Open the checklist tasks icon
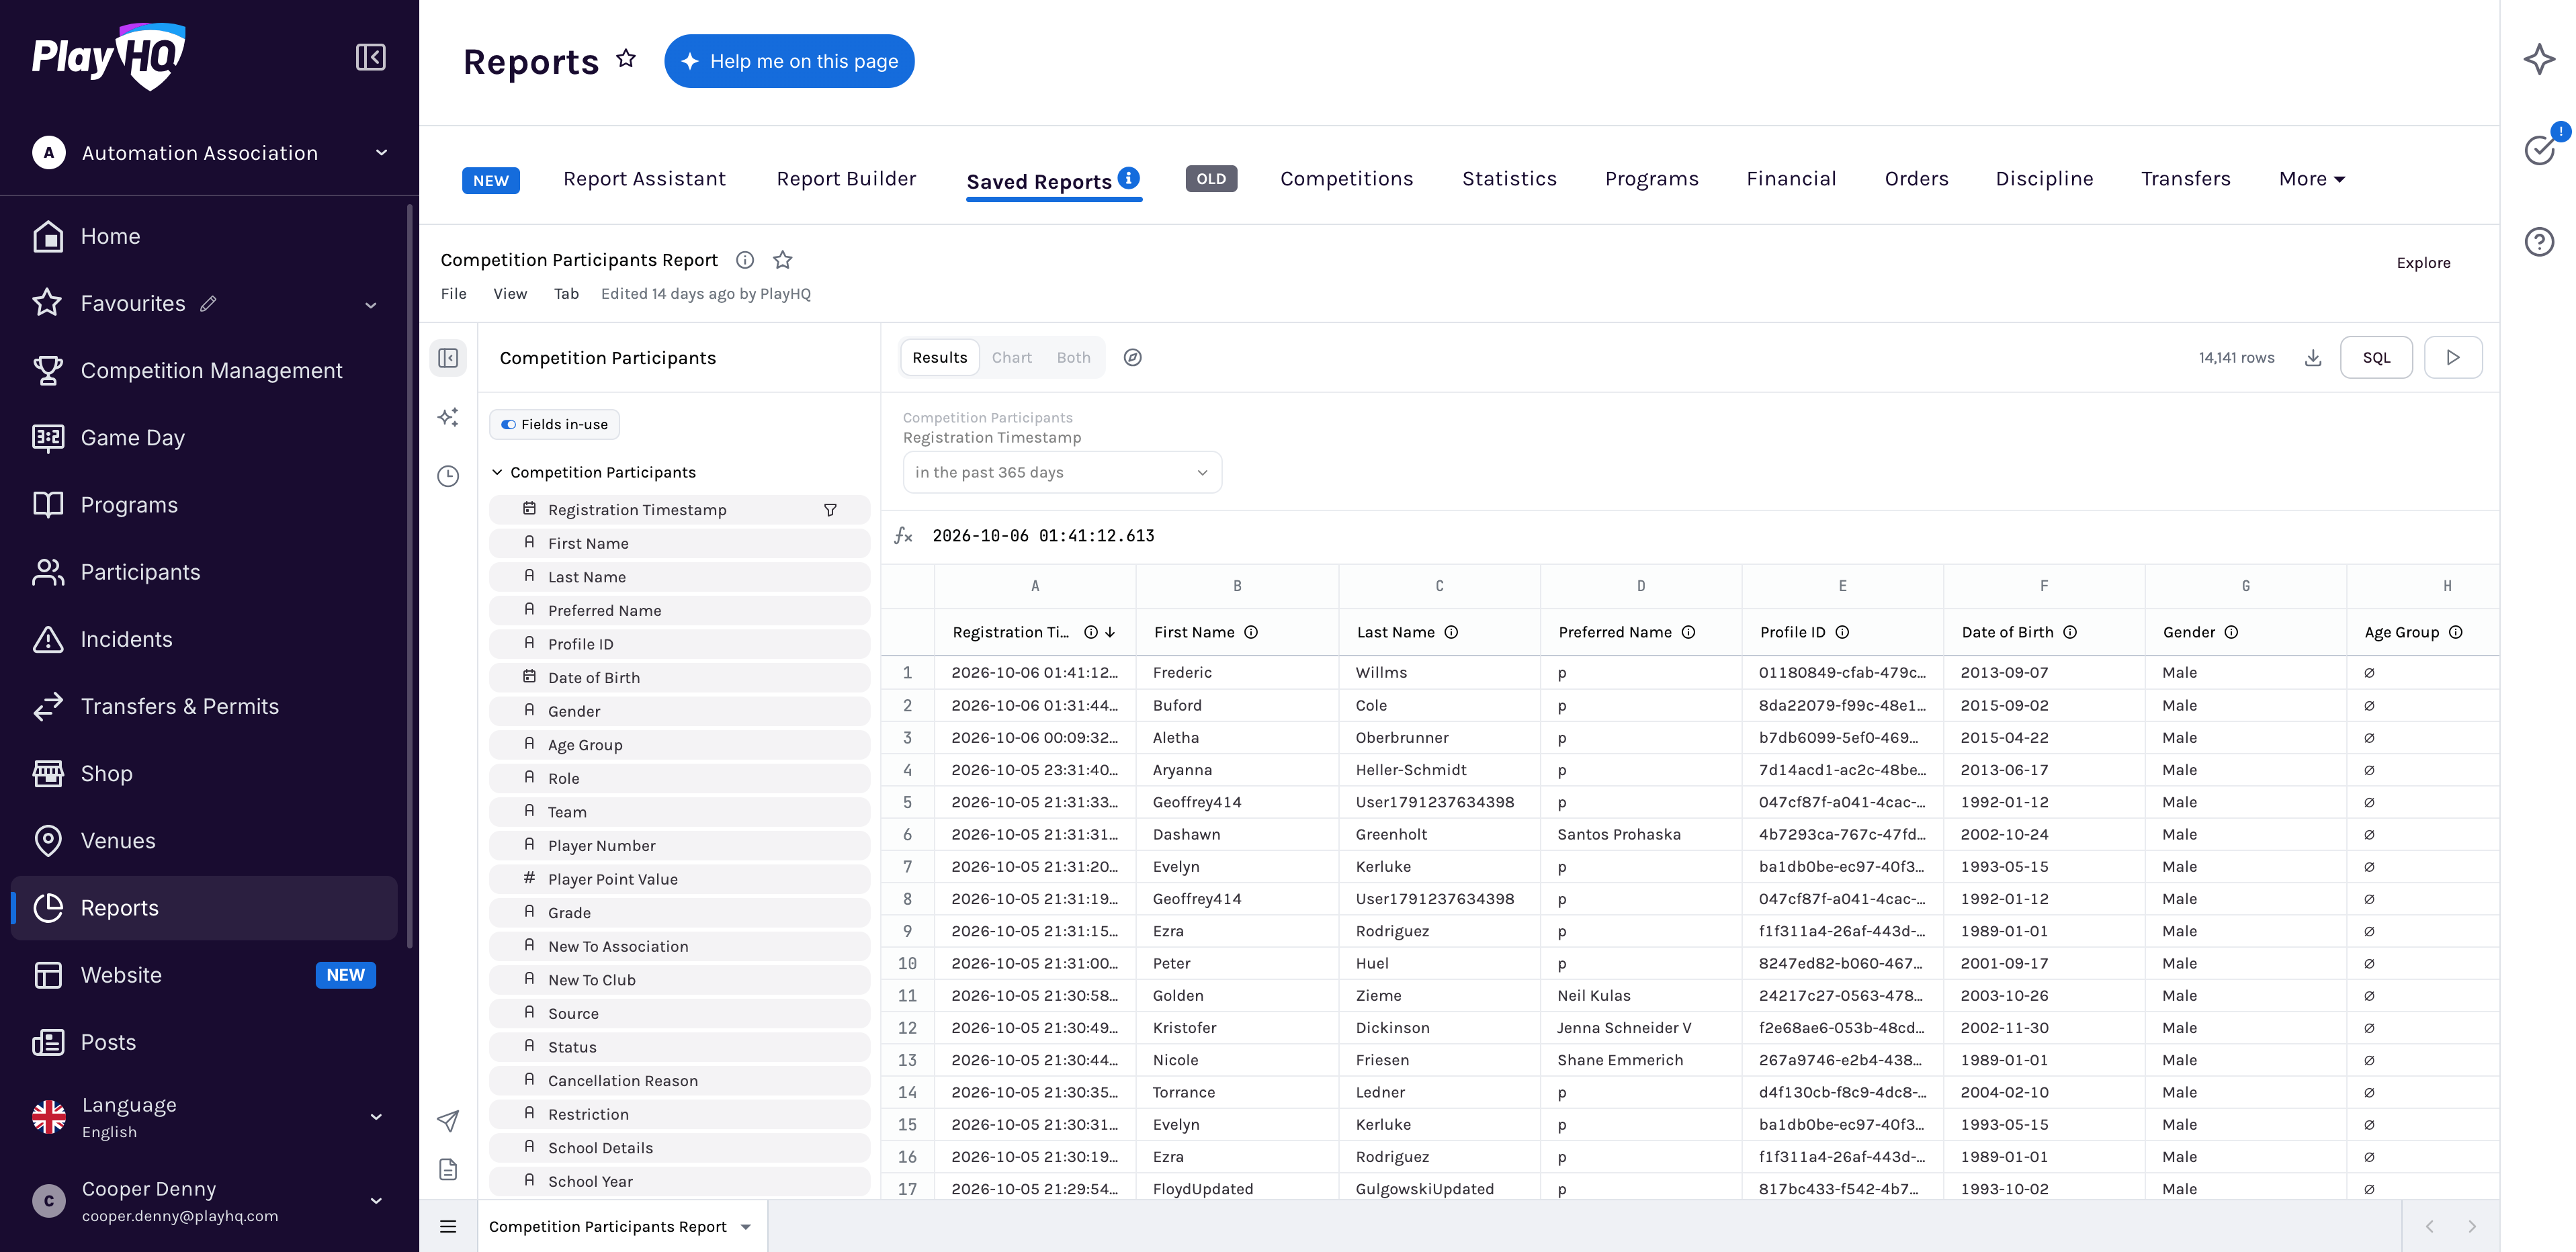The width and height of the screenshot is (2576, 1252). (2539, 150)
